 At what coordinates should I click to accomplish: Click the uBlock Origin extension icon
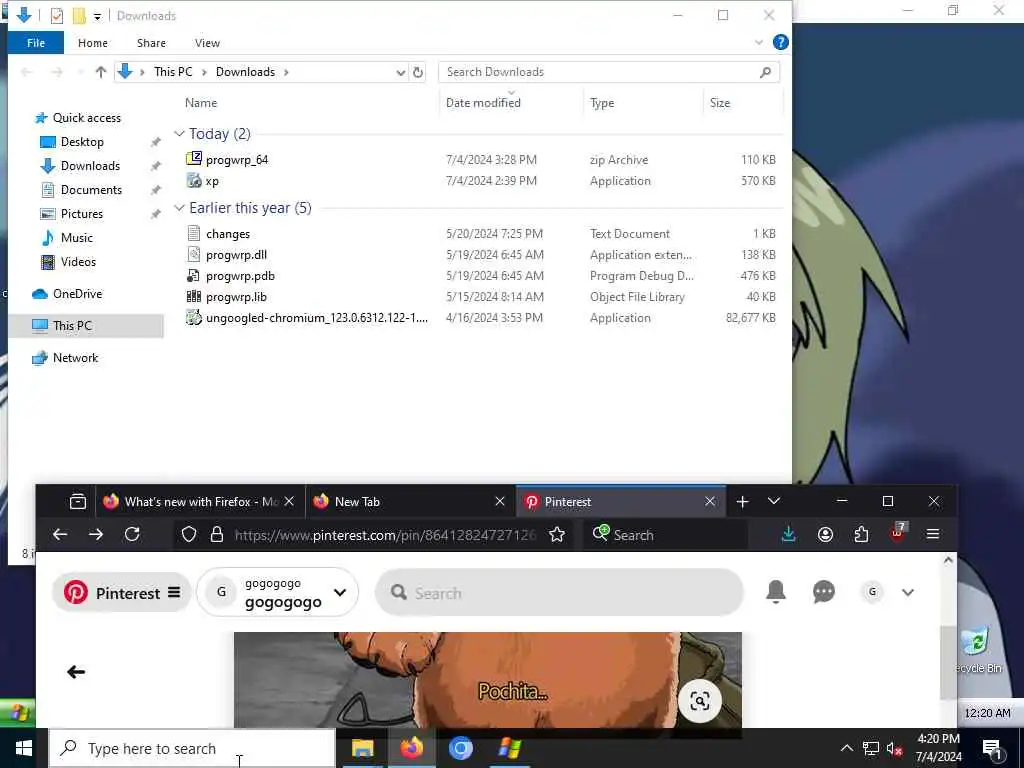point(898,533)
